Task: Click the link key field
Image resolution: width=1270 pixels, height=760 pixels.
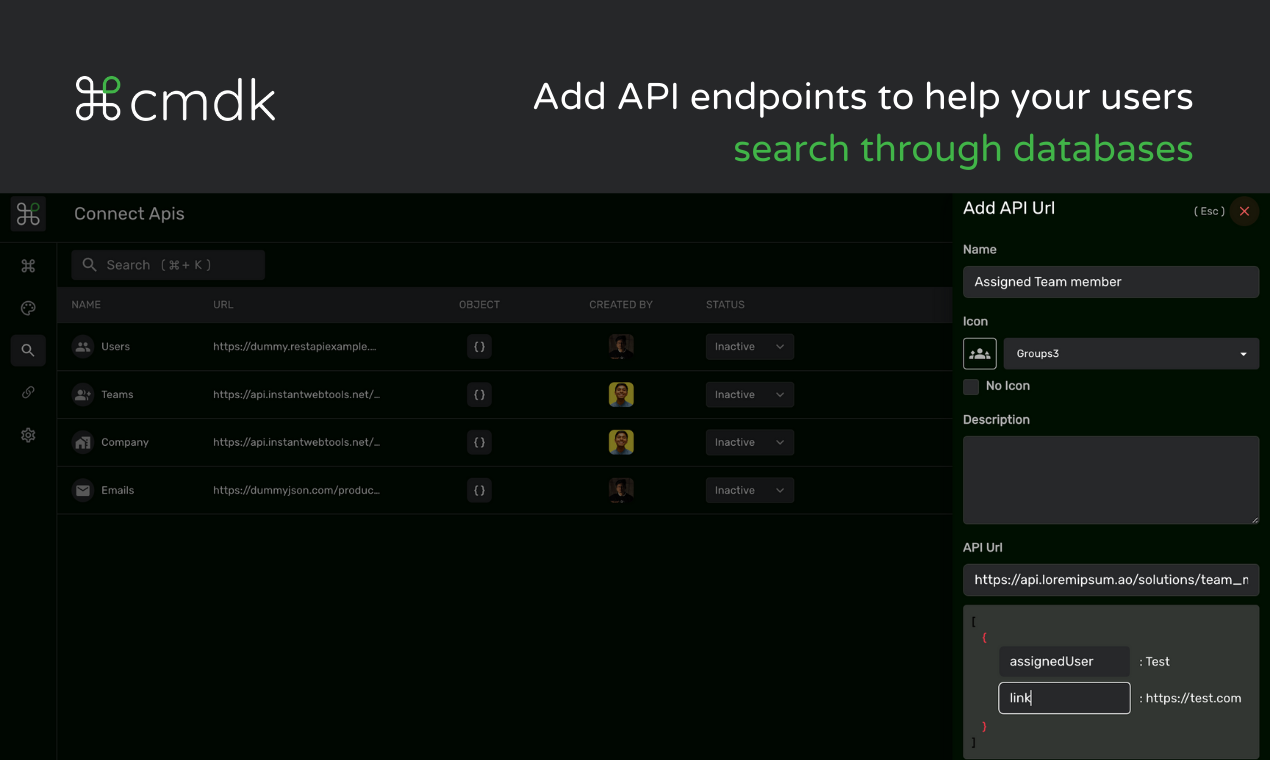Action: [1064, 698]
